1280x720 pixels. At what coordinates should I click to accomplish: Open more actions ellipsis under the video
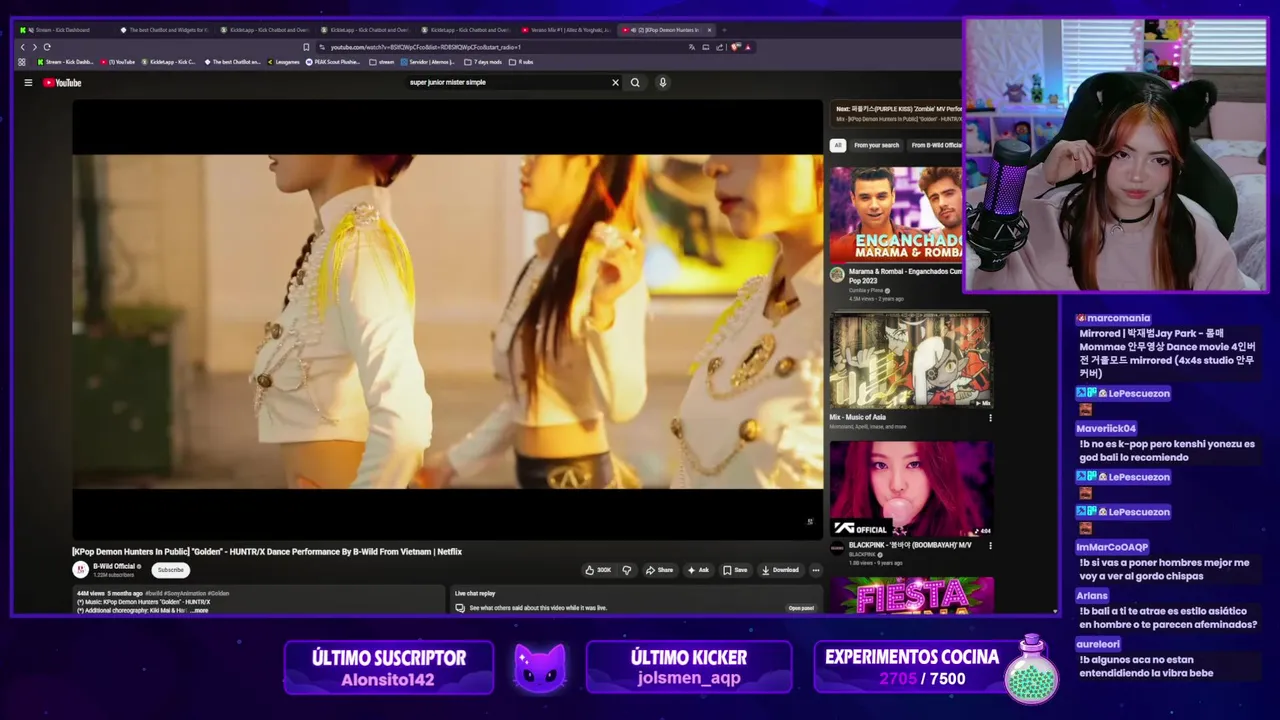815,570
